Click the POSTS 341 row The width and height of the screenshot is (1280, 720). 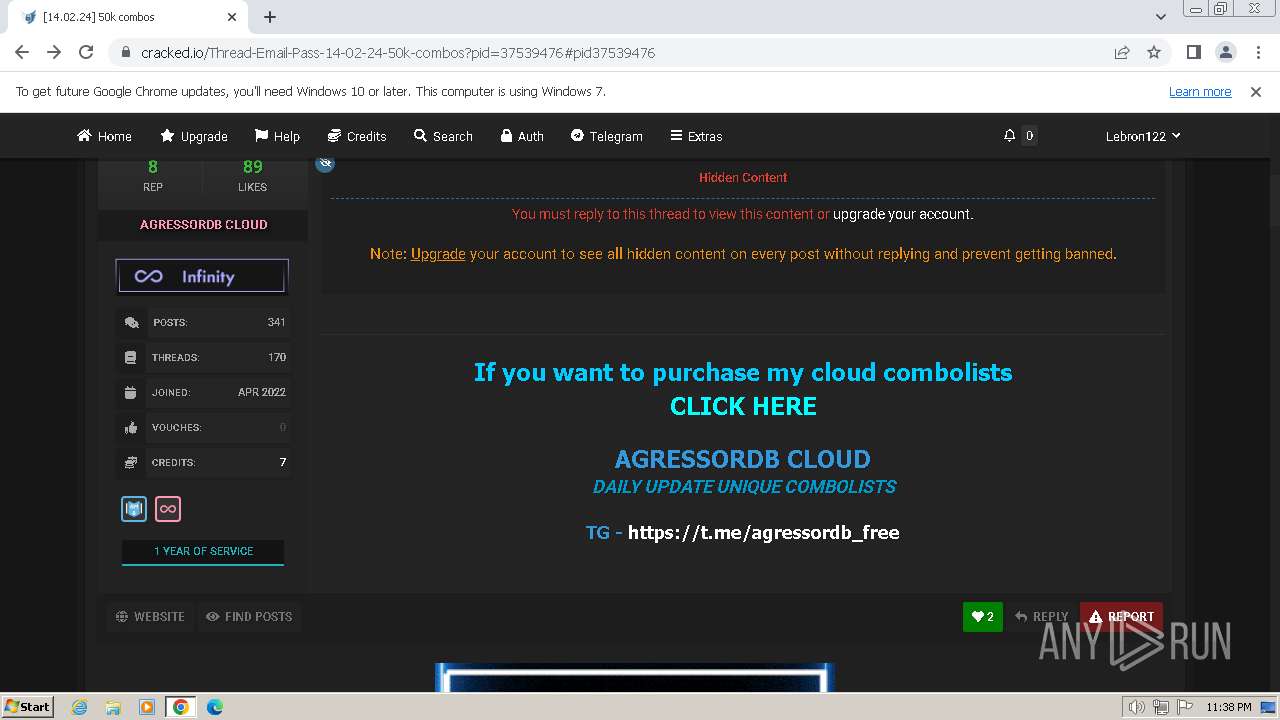(x=203, y=322)
